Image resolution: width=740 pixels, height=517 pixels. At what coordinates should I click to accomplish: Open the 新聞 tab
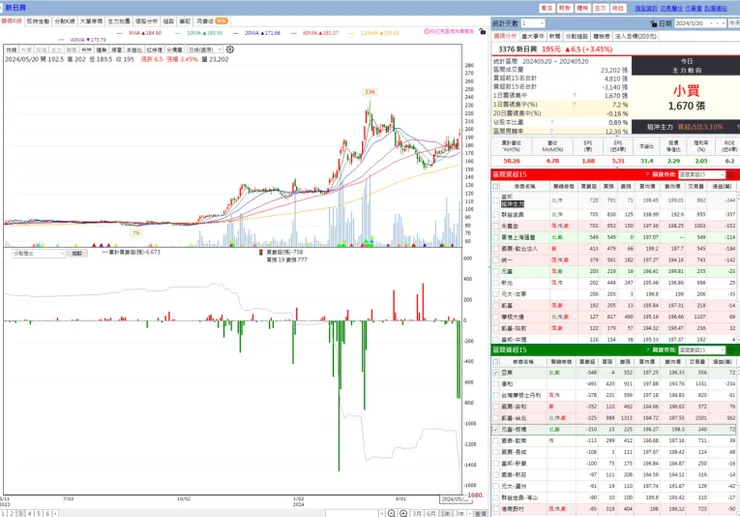click(x=555, y=36)
